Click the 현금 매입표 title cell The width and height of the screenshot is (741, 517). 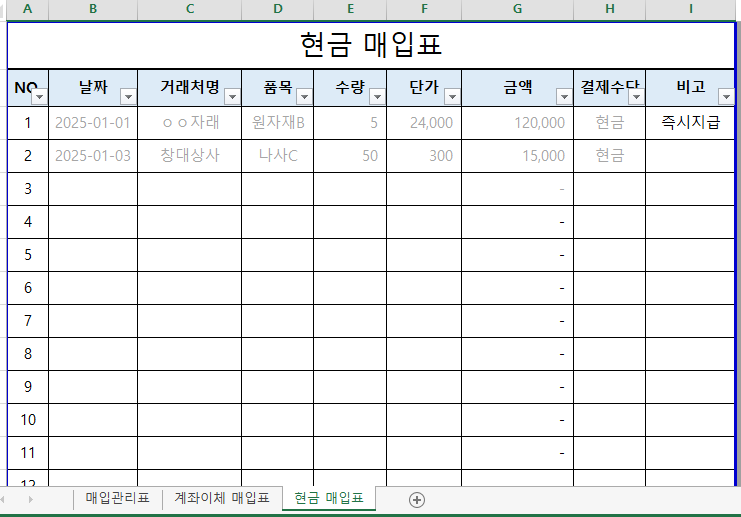[371, 45]
